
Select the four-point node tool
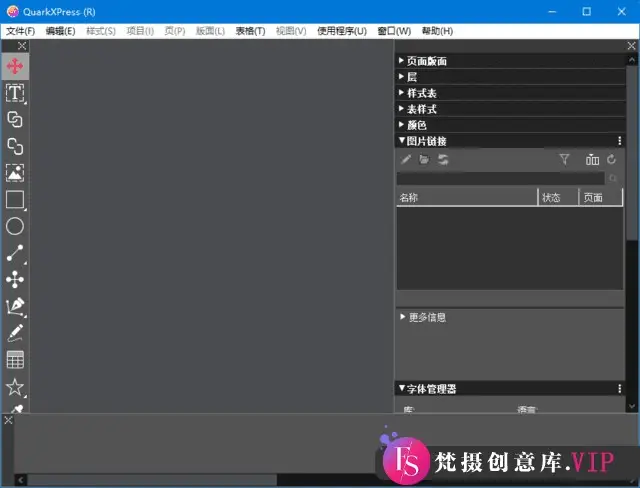tap(15, 280)
